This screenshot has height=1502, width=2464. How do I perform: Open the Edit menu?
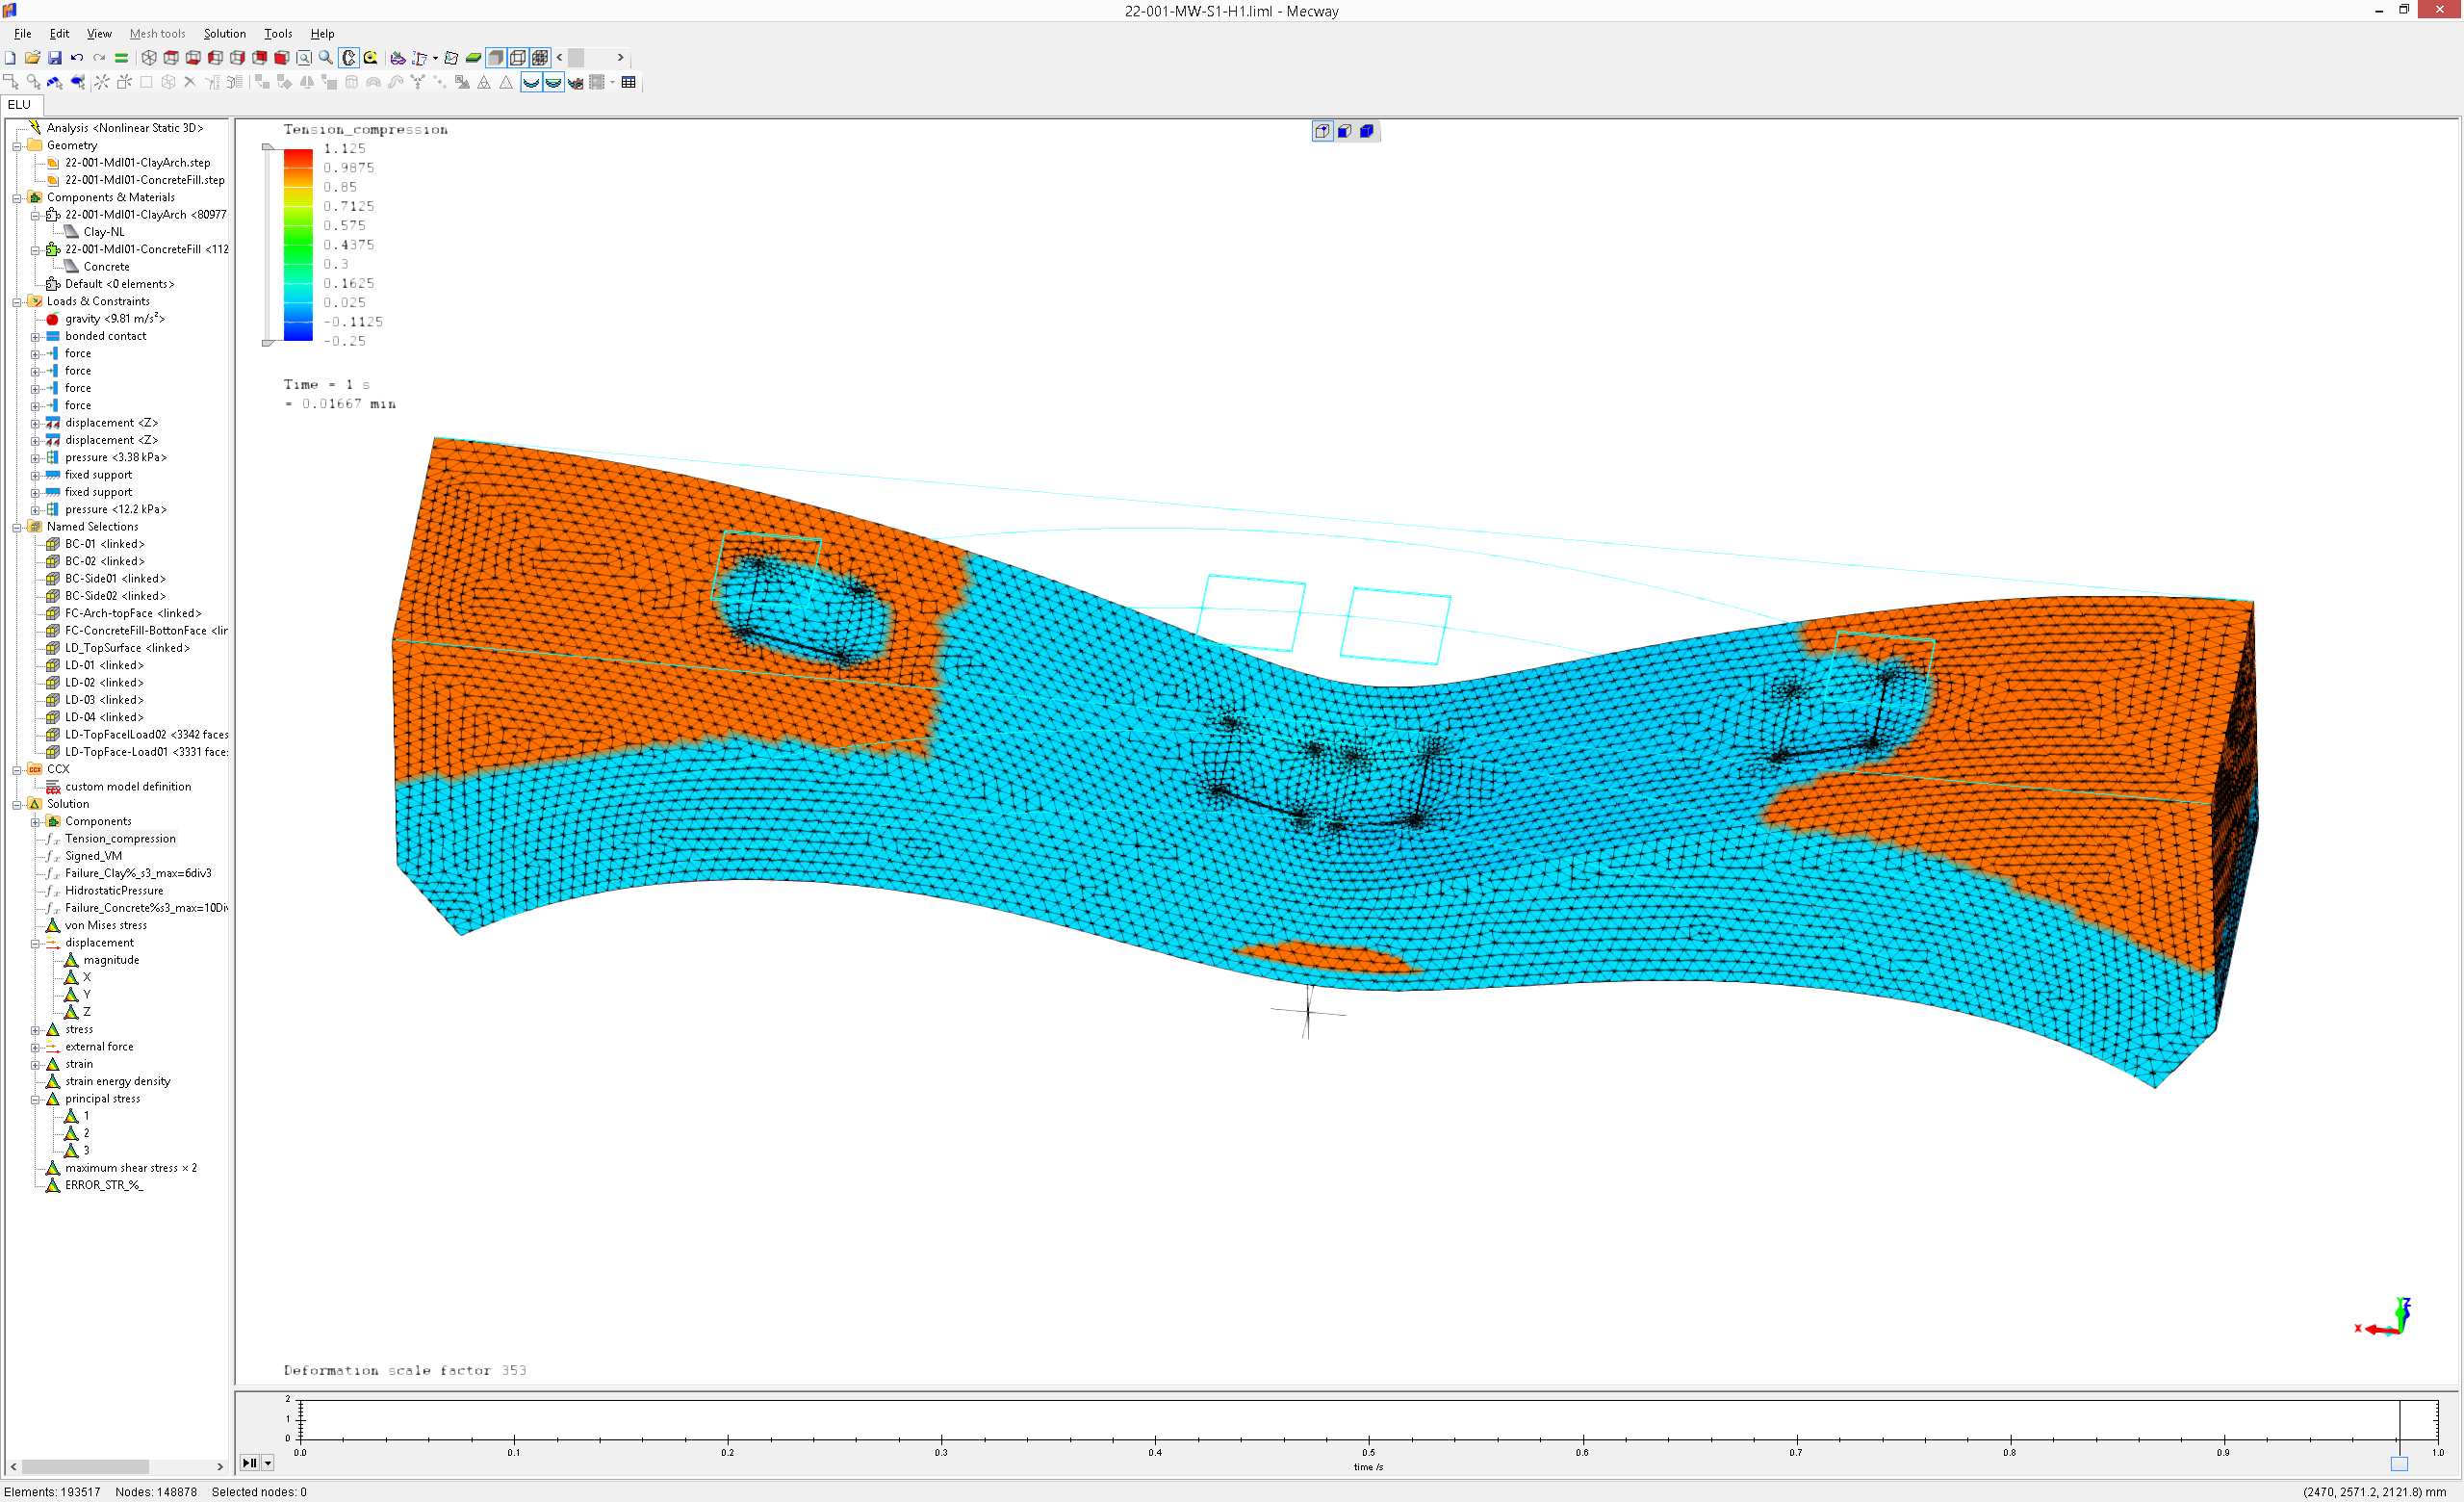[60, 34]
